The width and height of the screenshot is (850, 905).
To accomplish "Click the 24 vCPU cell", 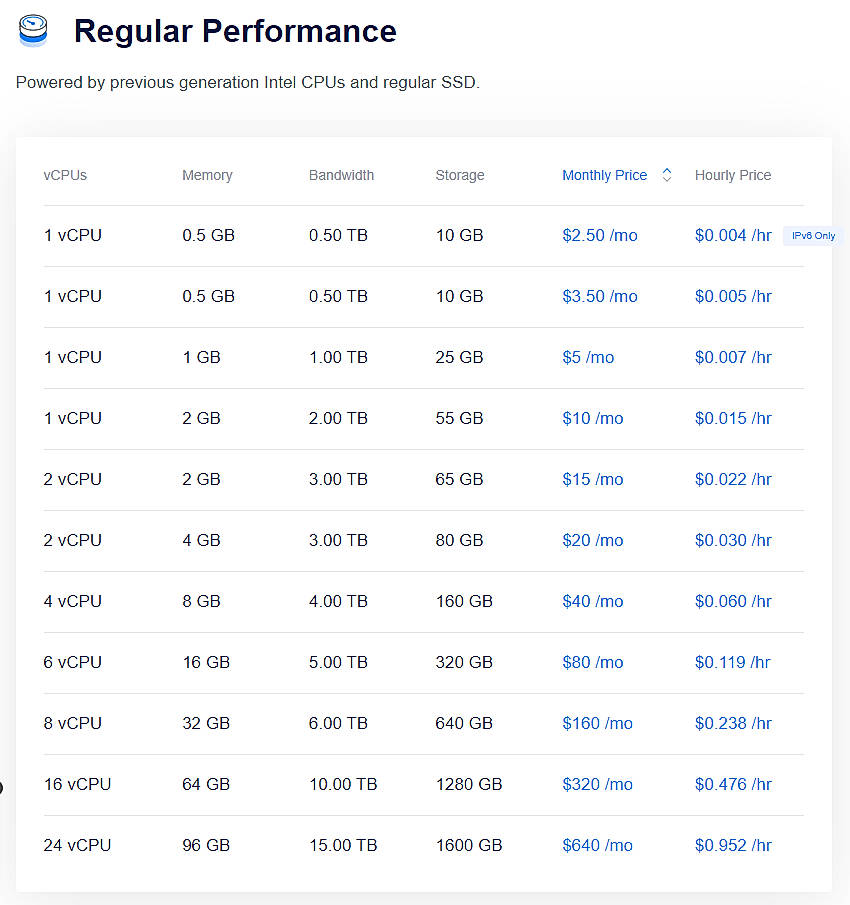I will pyautogui.click(x=77, y=845).
